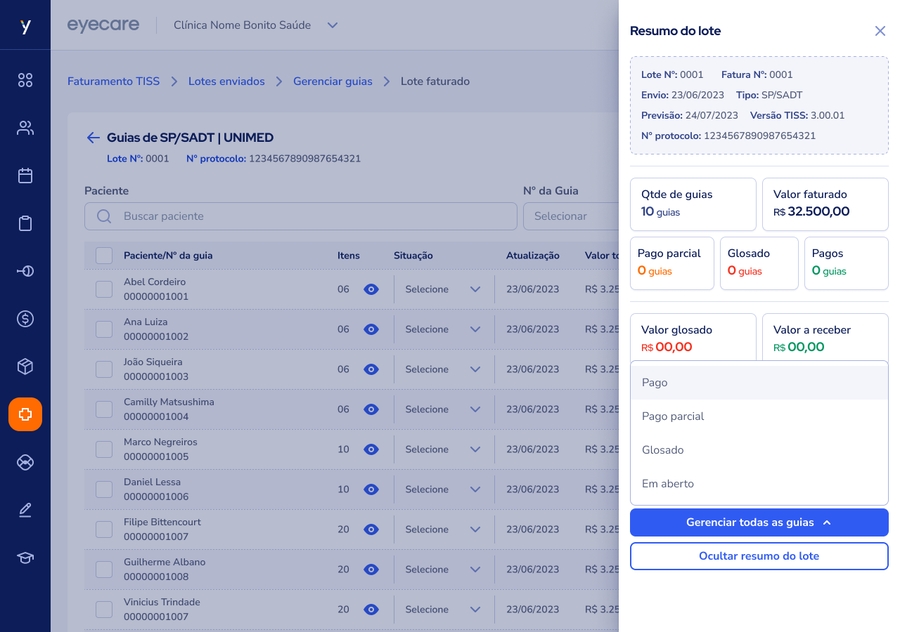Check the box for Abel Cordeiro
The height and width of the screenshot is (632, 900).
pos(104,289)
